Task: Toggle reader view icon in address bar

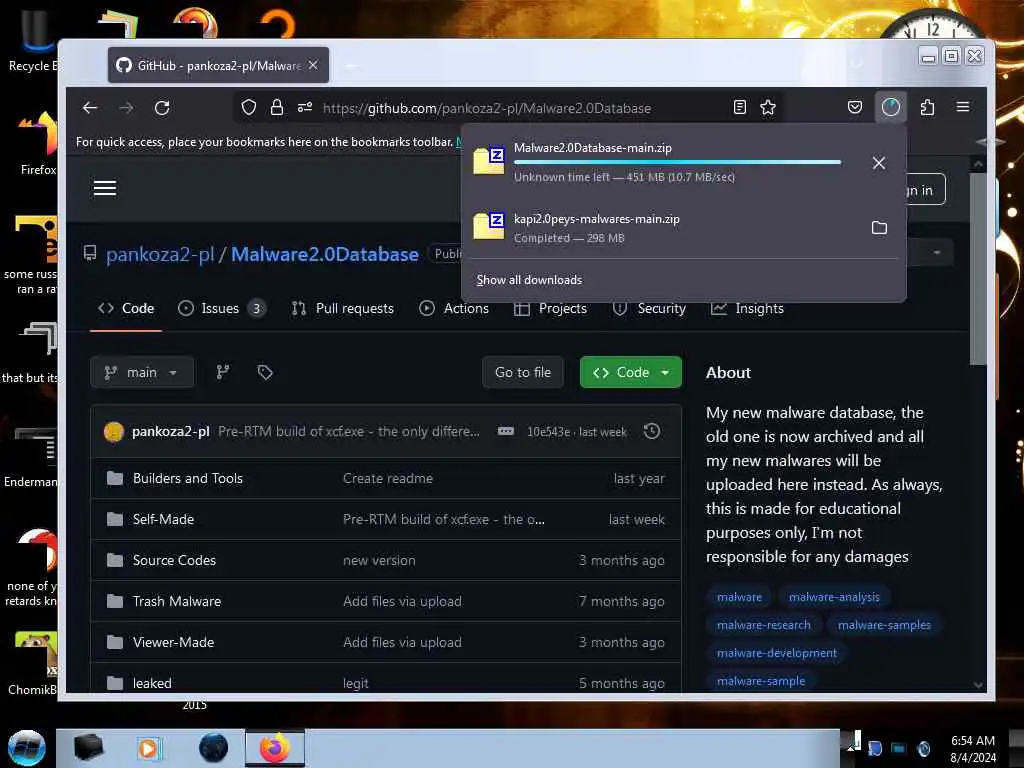Action: click(x=740, y=108)
